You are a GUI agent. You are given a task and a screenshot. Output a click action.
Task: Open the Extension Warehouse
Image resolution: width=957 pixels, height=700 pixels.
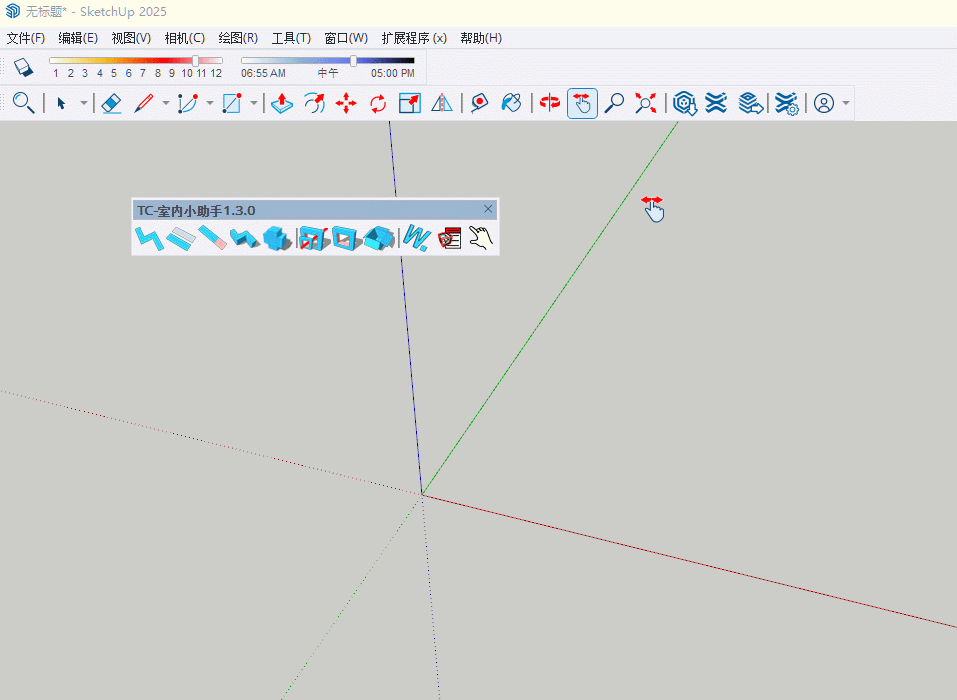coord(716,103)
